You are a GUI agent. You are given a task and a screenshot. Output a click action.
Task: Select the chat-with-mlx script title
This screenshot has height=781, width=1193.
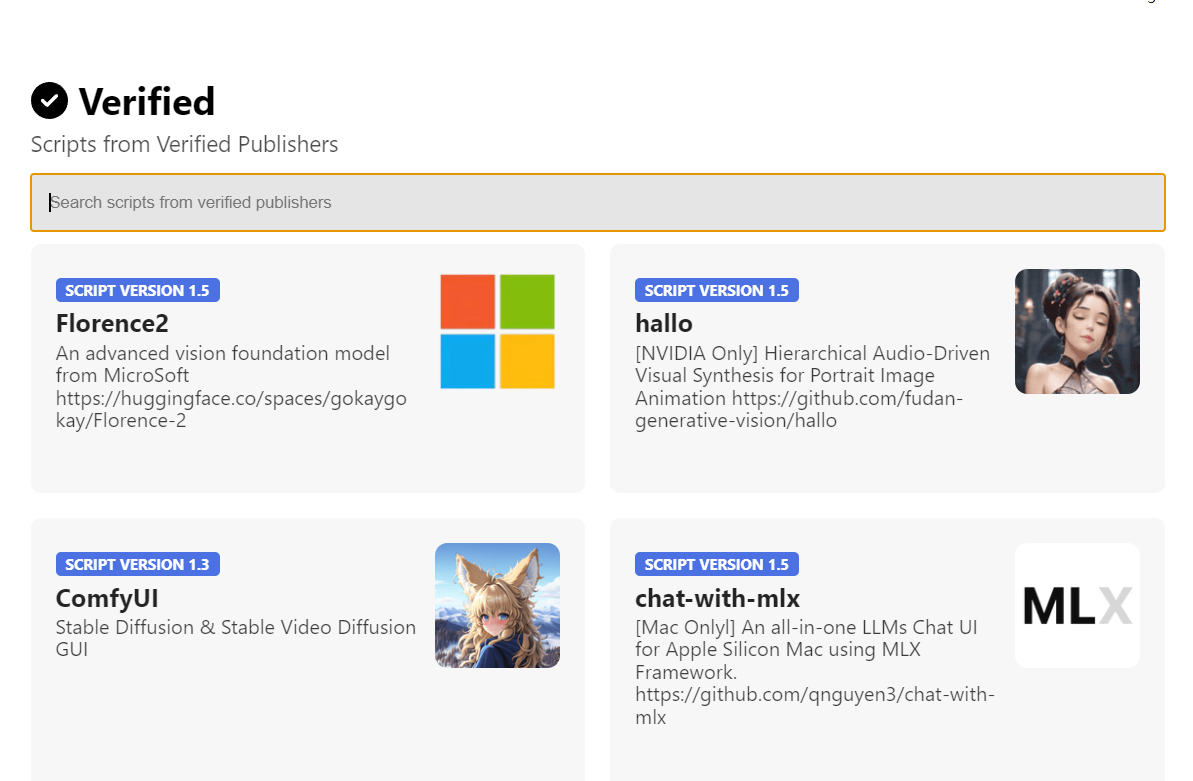pyautogui.click(x=717, y=598)
